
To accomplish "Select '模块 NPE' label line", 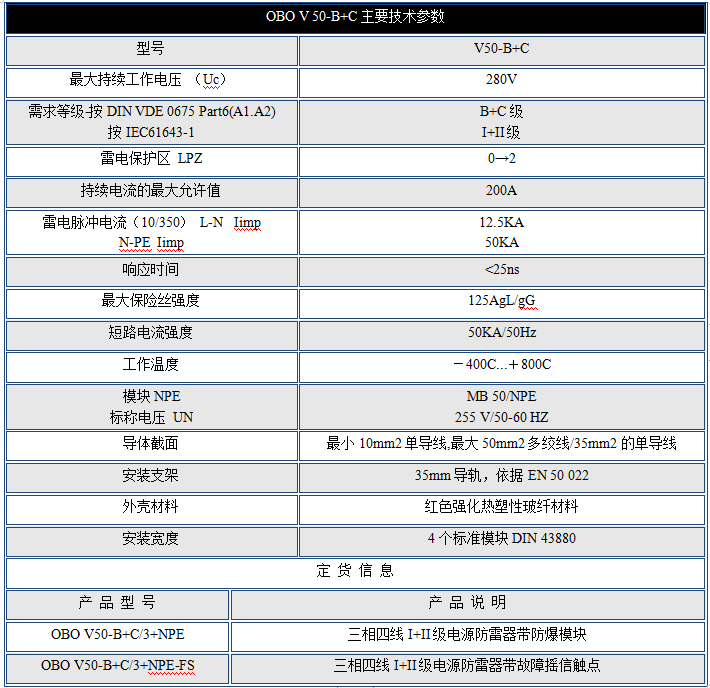I will pyautogui.click(x=151, y=396).
